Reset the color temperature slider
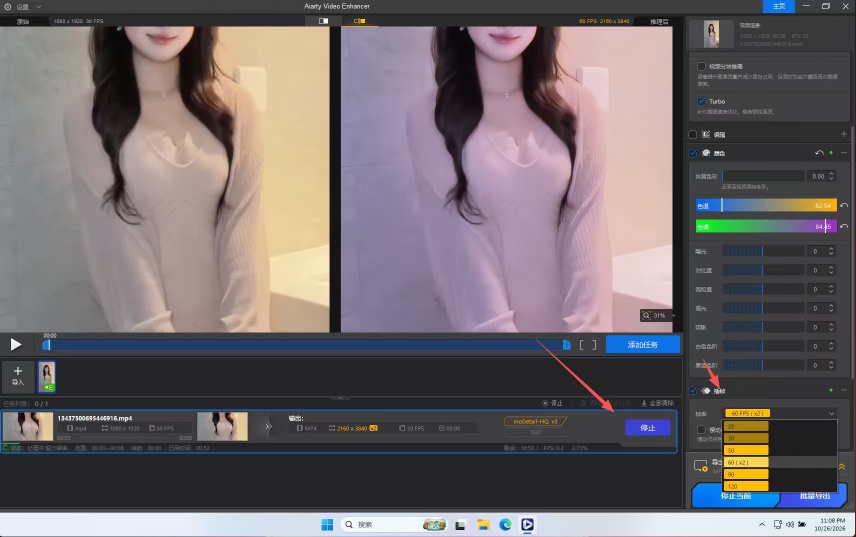 [844, 205]
